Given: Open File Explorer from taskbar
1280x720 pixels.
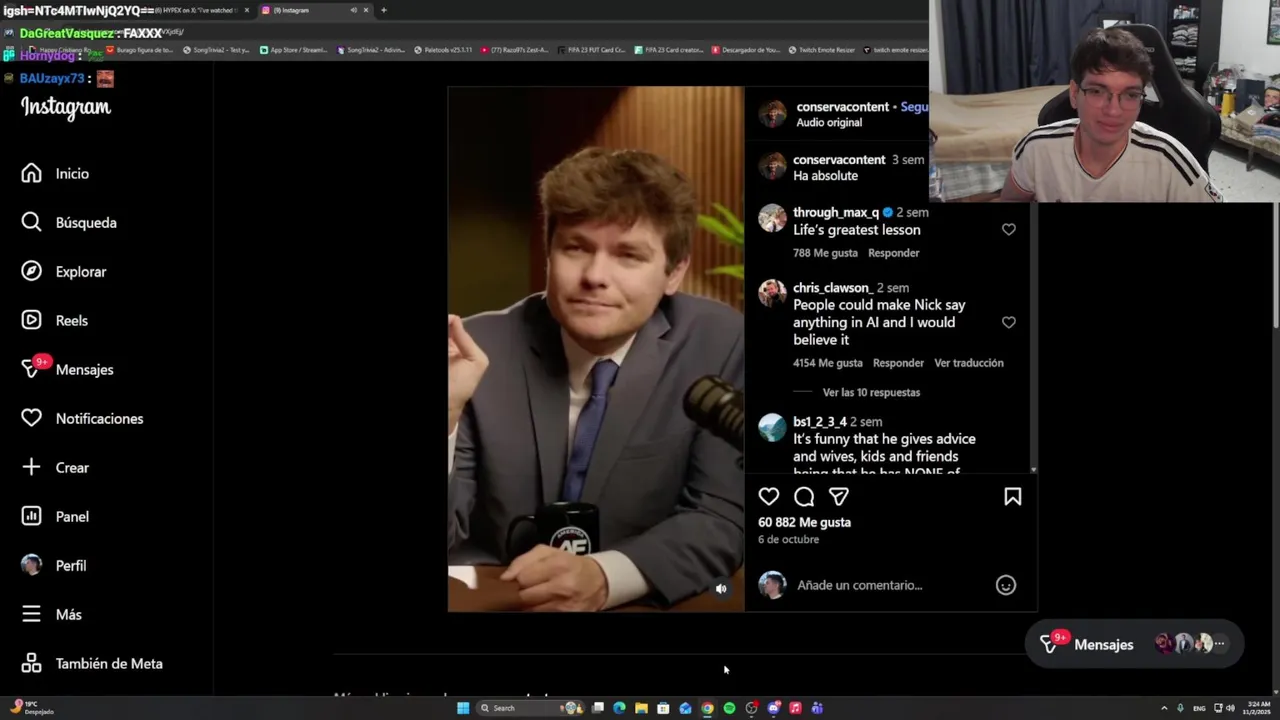Looking at the screenshot, I should tap(641, 708).
